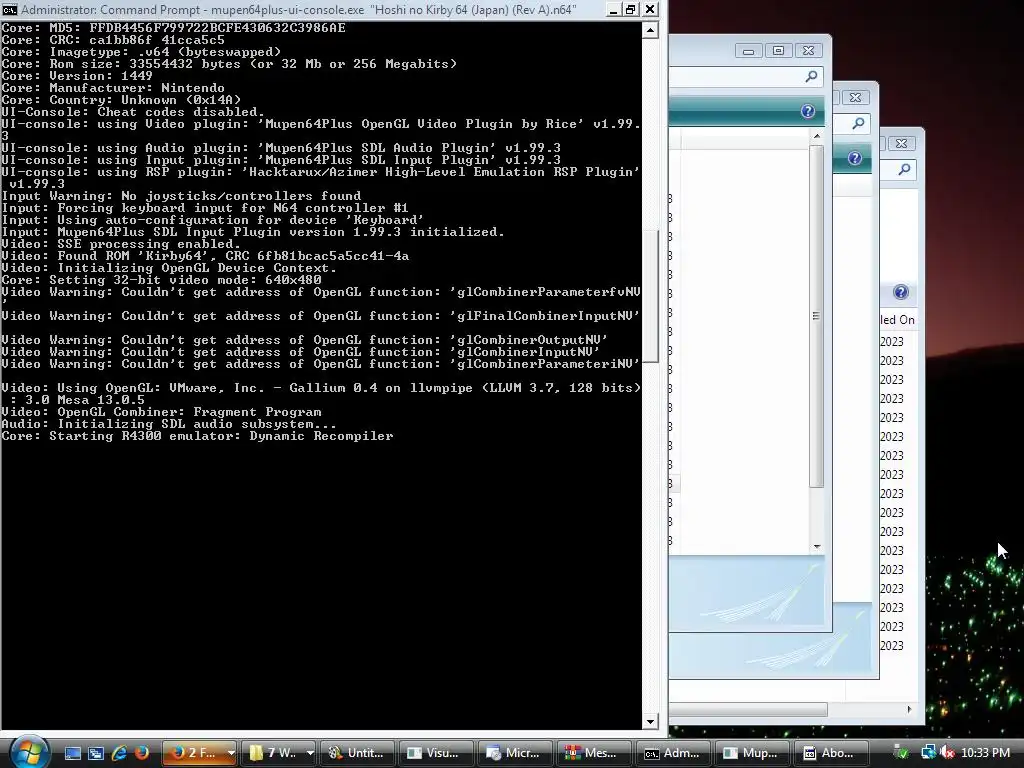
Task: Click the network status tray icon
Action: pyautogui.click(x=928, y=753)
